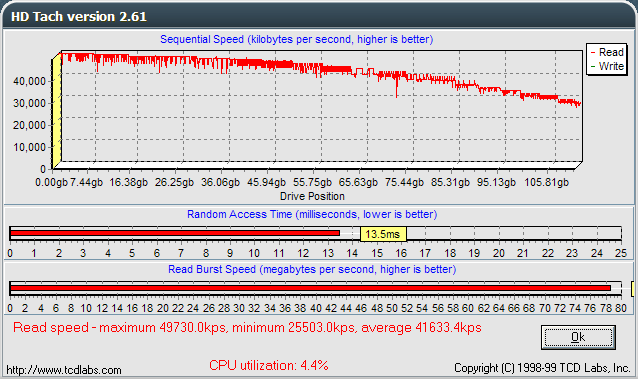The height and width of the screenshot is (379, 638).
Task: Click the 40,000 y-axis label
Action: point(29,81)
